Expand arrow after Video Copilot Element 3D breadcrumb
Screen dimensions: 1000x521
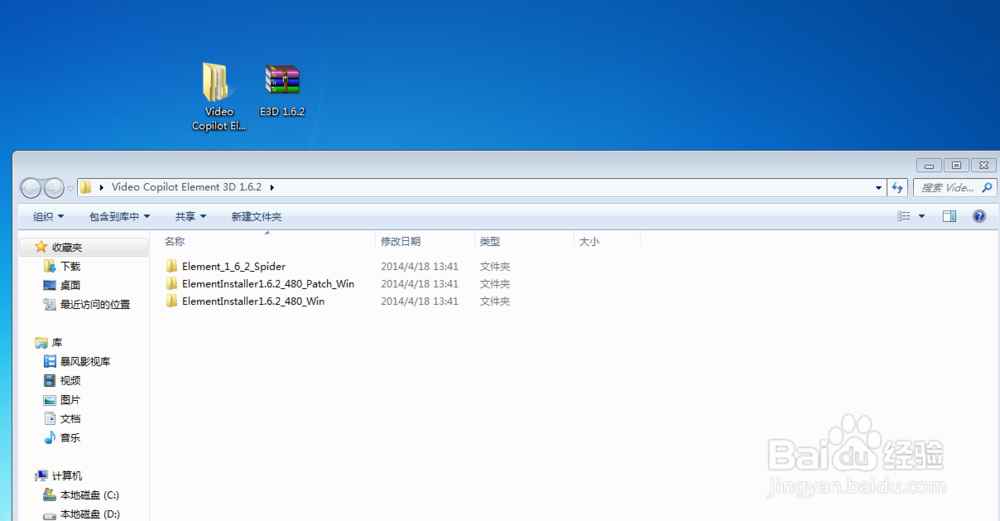click(x=272, y=187)
